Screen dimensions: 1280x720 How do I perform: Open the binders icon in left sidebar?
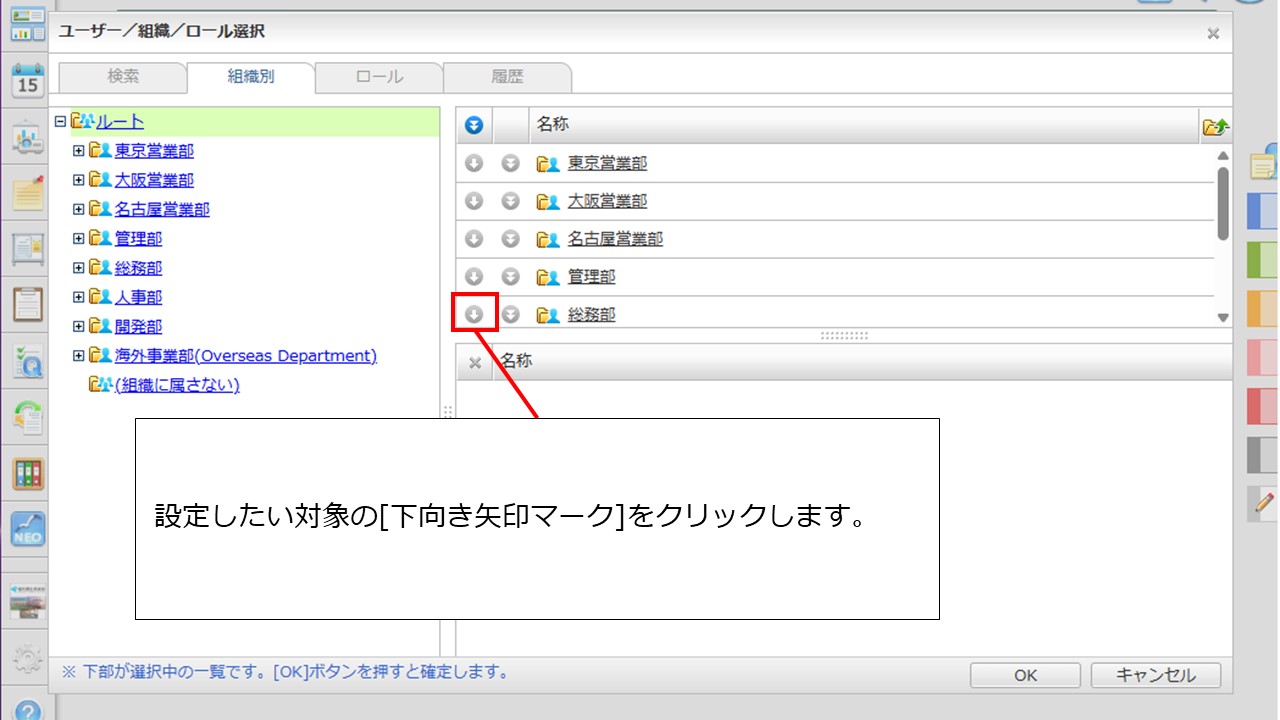[27, 473]
